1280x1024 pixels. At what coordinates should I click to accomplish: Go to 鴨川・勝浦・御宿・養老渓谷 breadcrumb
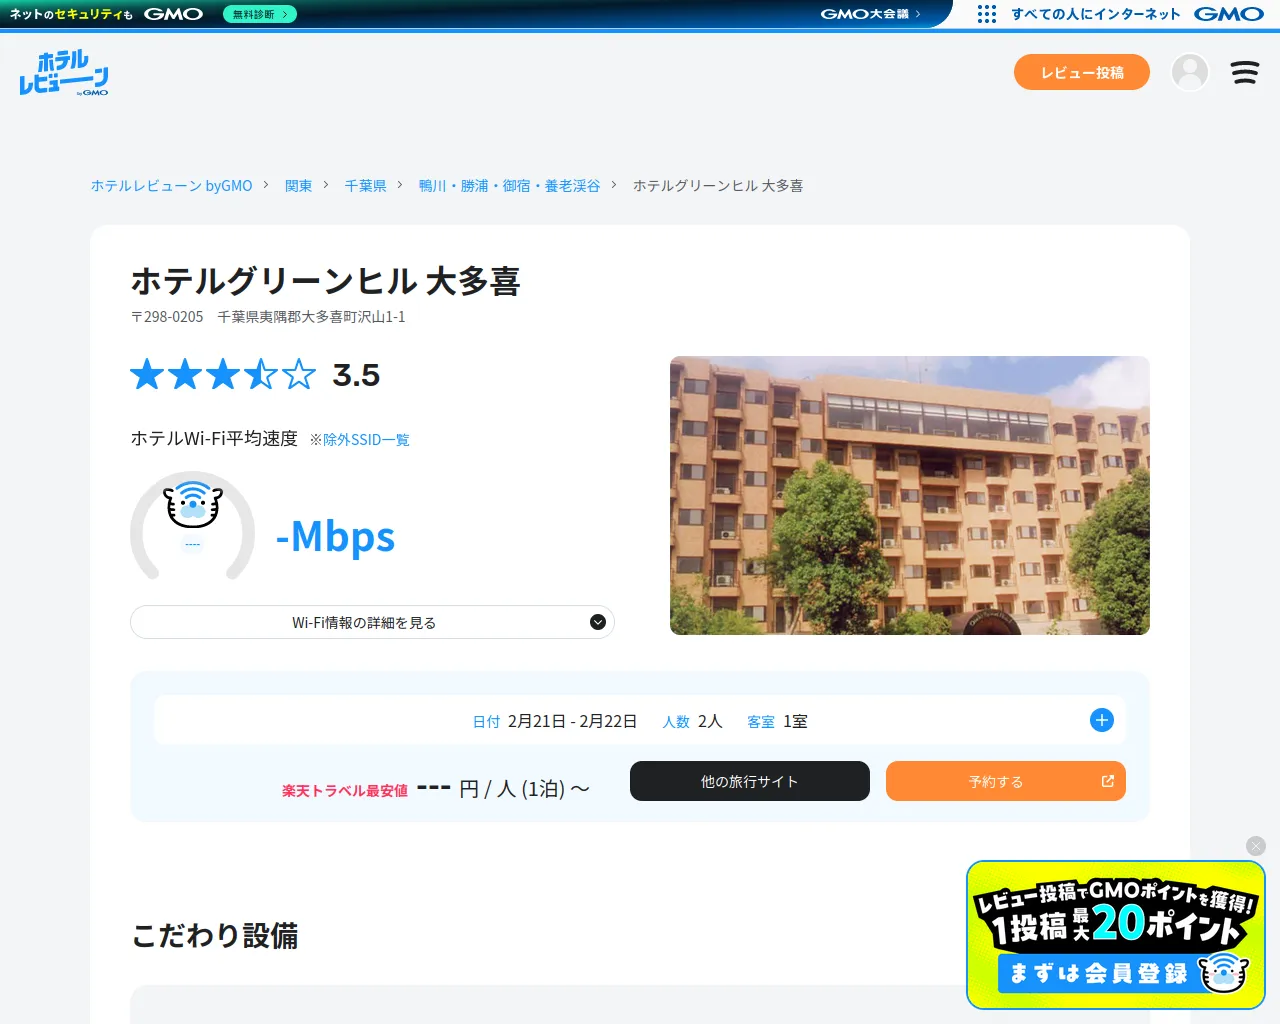click(509, 186)
